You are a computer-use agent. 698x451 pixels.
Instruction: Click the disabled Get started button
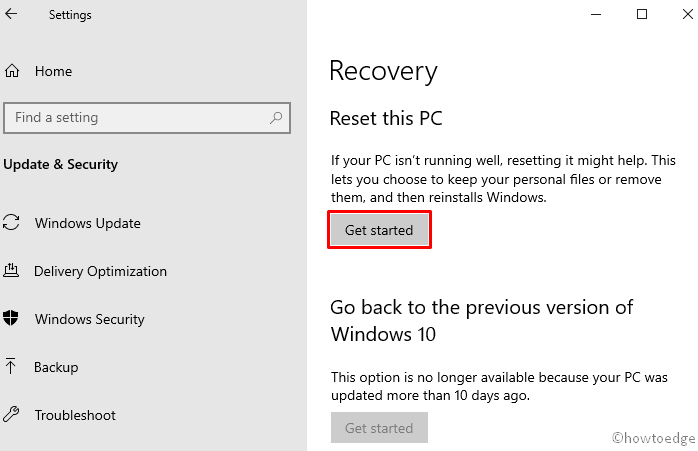pyautogui.click(x=379, y=428)
